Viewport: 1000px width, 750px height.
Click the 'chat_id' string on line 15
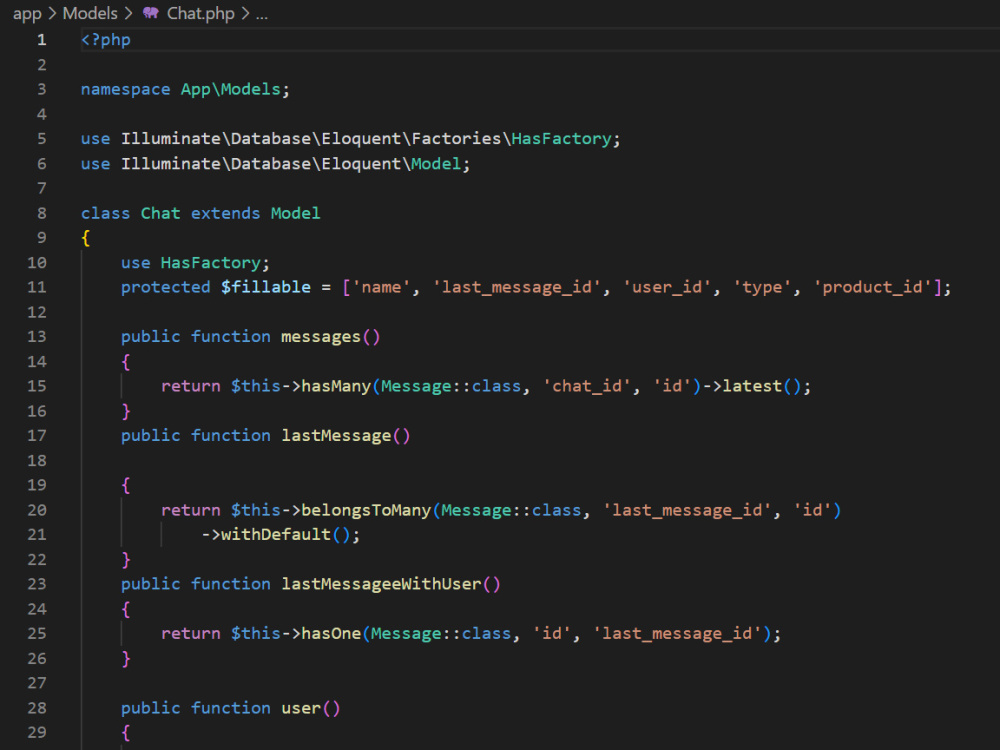click(587, 386)
